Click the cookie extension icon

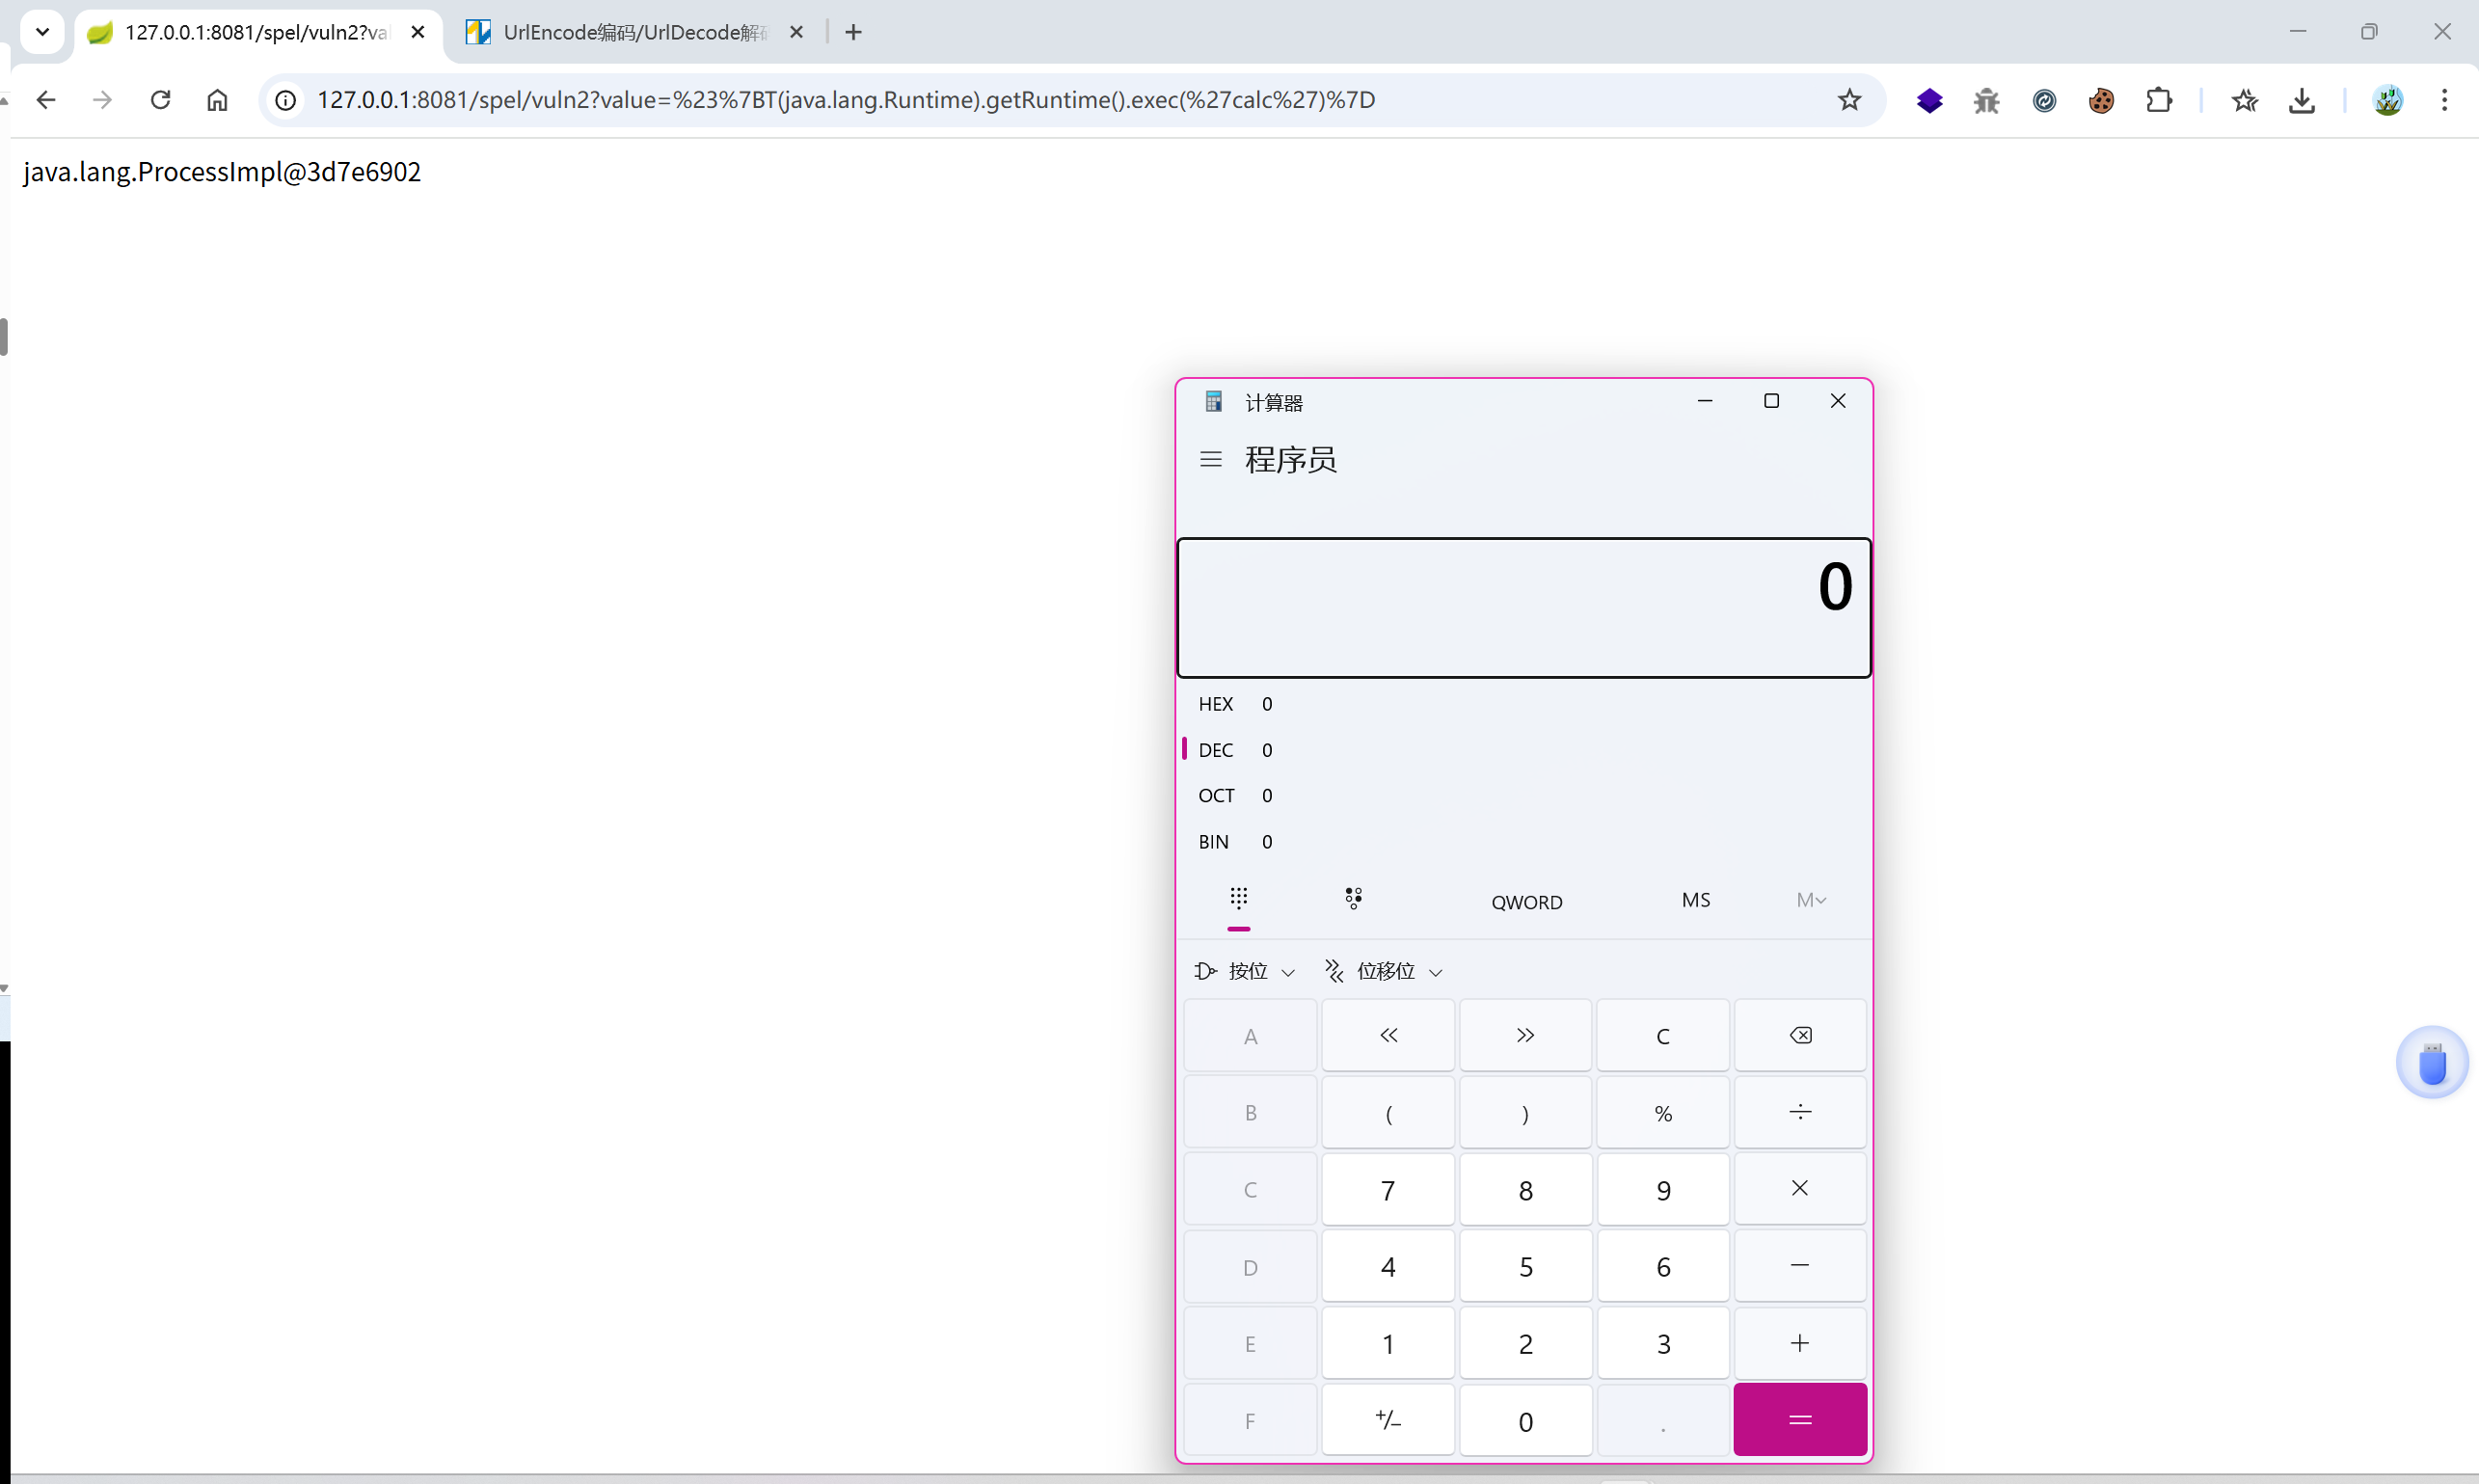(2101, 100)
